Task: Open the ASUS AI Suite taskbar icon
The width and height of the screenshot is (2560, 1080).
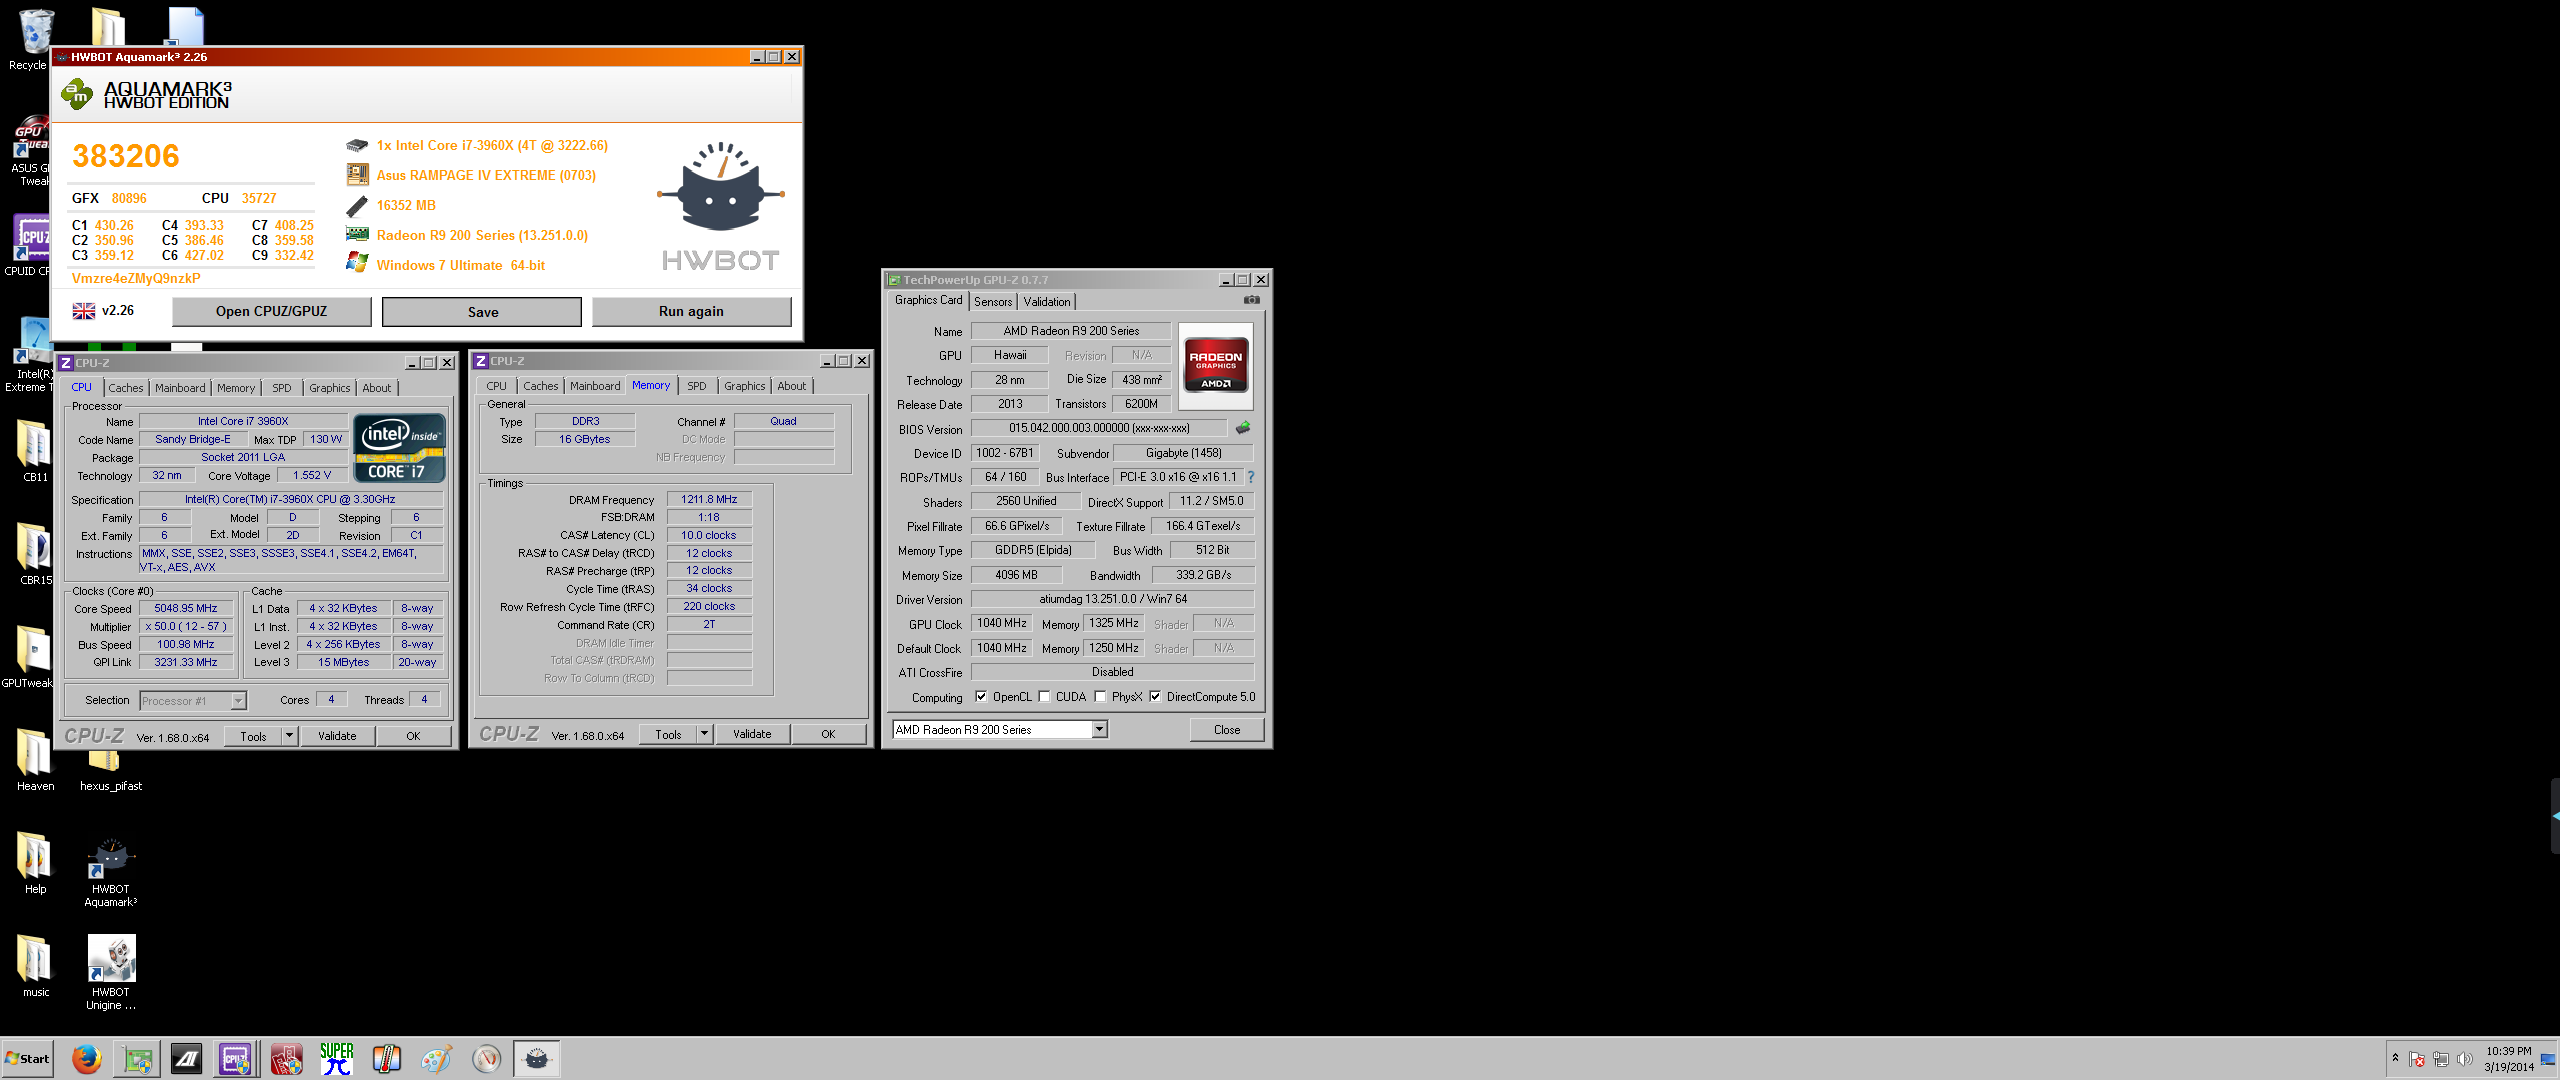Action: (x=186, y=1059)
